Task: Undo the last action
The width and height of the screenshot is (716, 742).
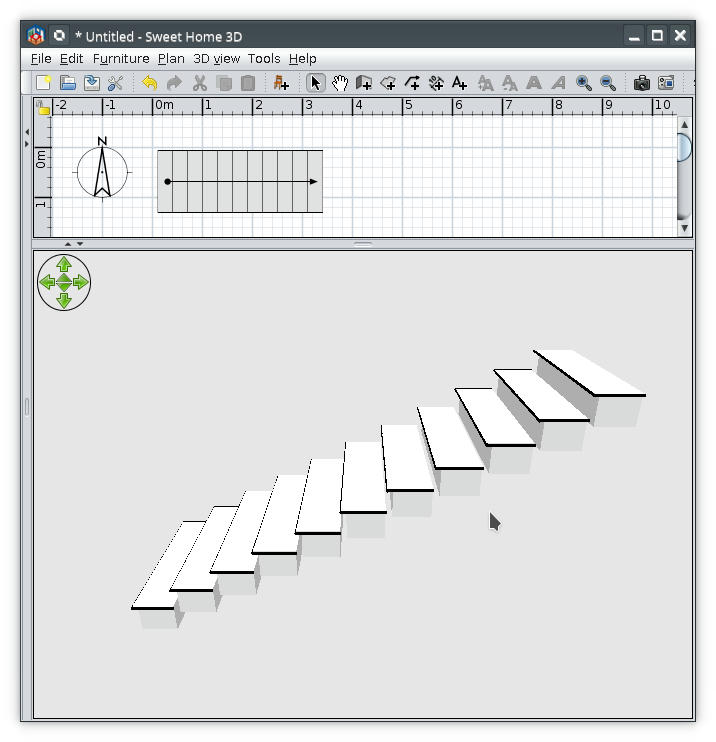Action: coord(150,83)
